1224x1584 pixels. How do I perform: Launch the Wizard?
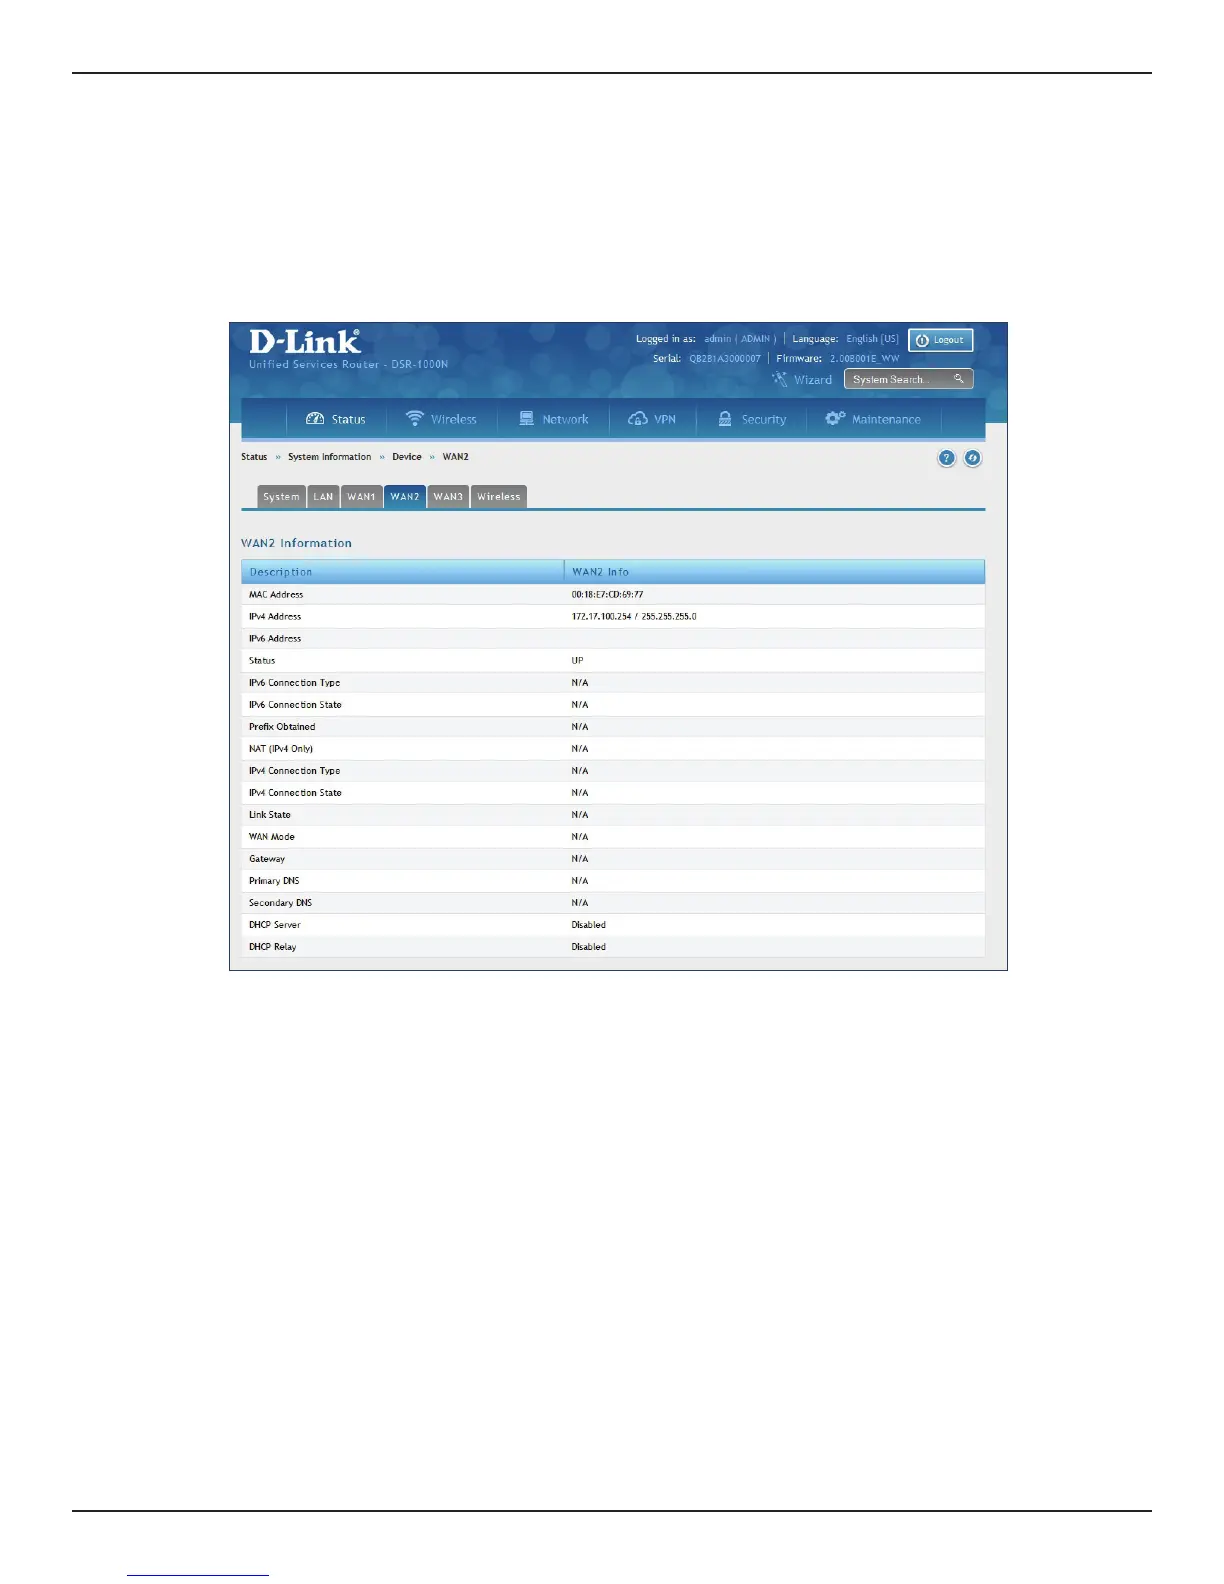[x=802, y=380]
